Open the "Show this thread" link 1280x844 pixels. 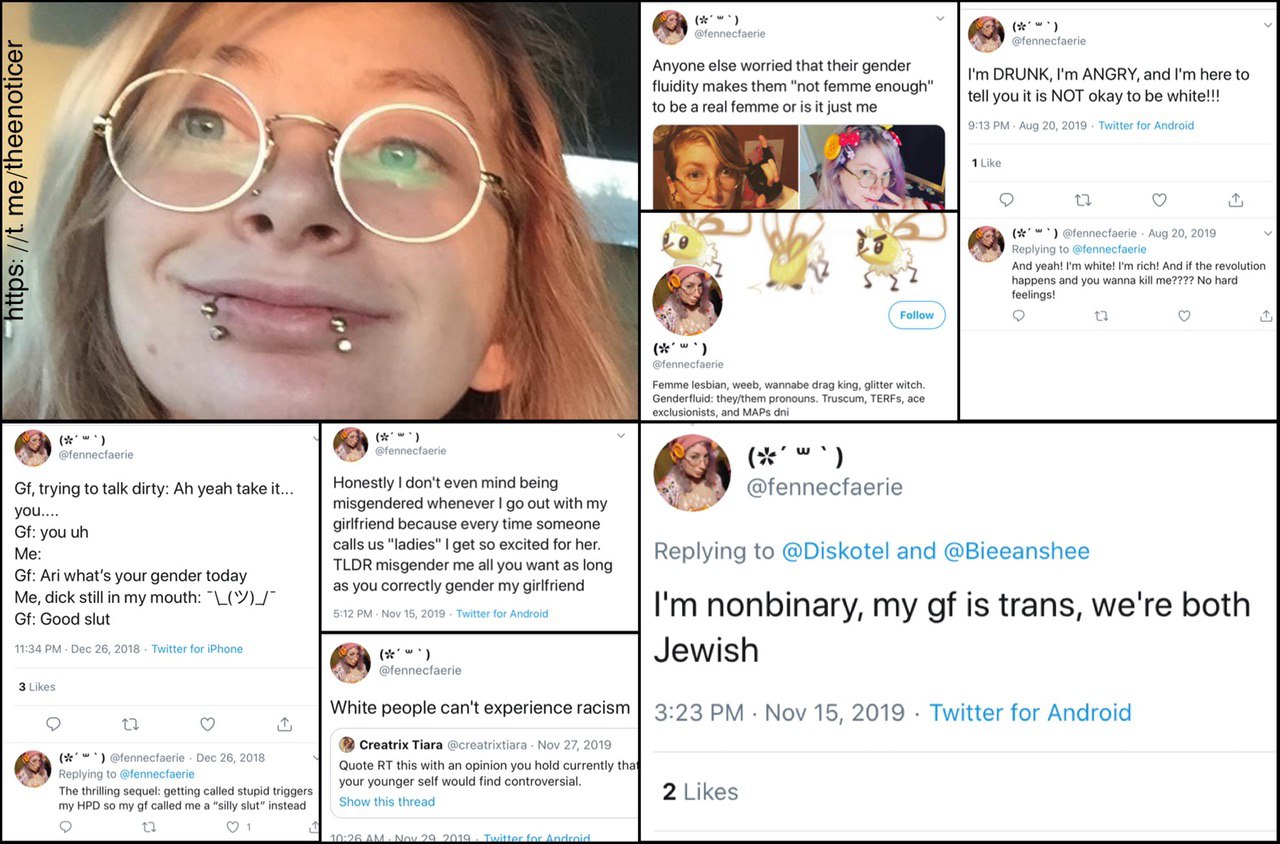tap(386, 802)
